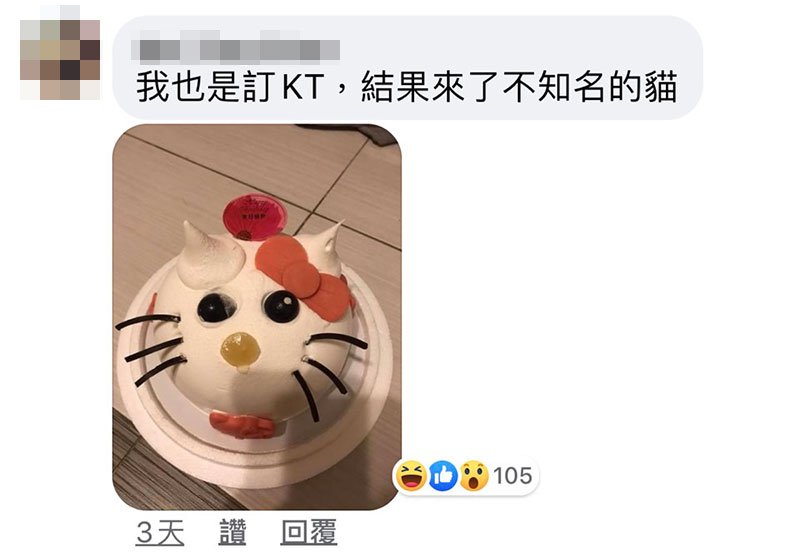Click the laughing Haha reaction emoji
Screen dimensions: 800x558
click(x=411, y=476)
